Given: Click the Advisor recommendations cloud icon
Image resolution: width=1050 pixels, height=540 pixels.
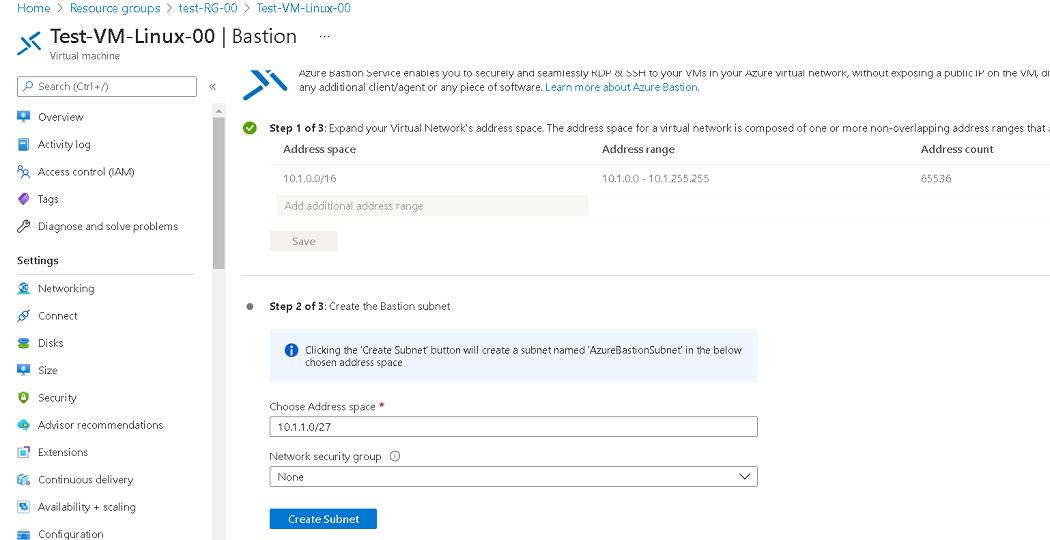Looking at the screenshot, I should pyautogui.click(x=23, y=425).
